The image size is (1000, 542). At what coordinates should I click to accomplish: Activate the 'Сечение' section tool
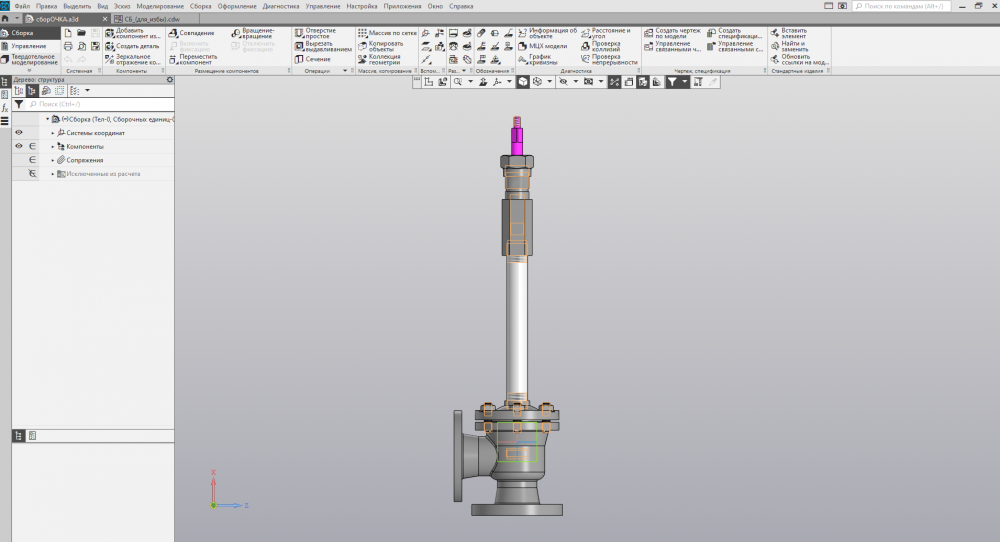[313, 59]
